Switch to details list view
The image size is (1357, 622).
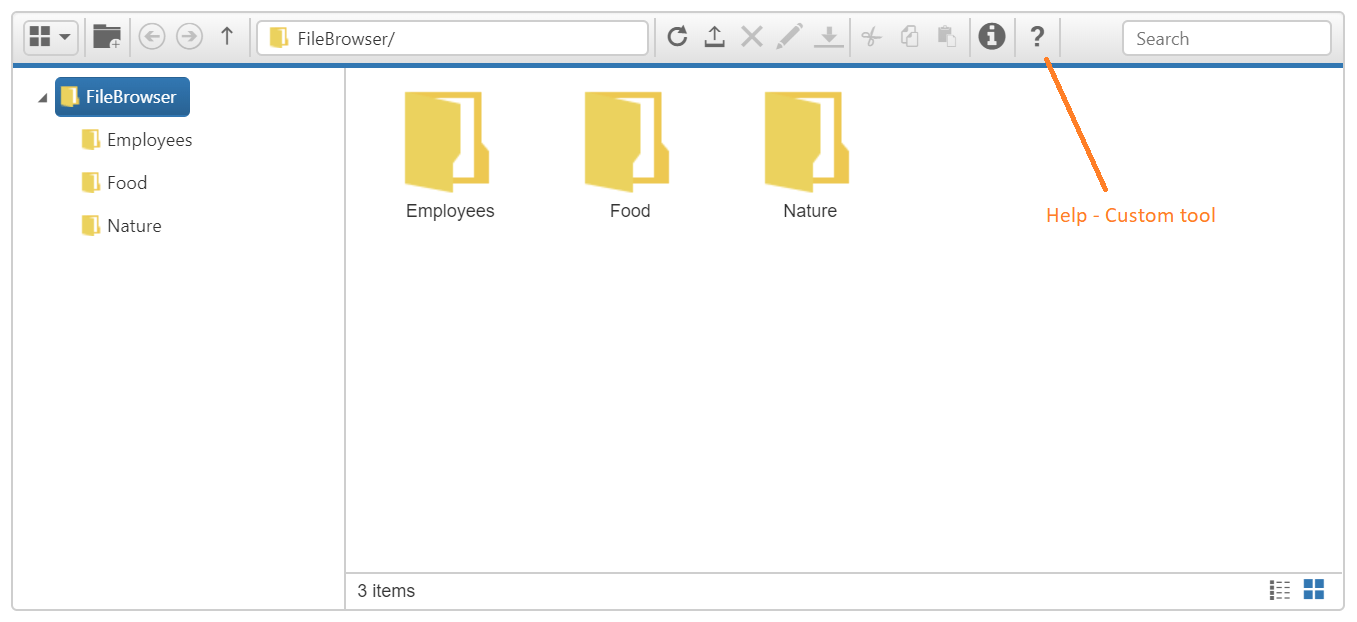(1280, 590)
